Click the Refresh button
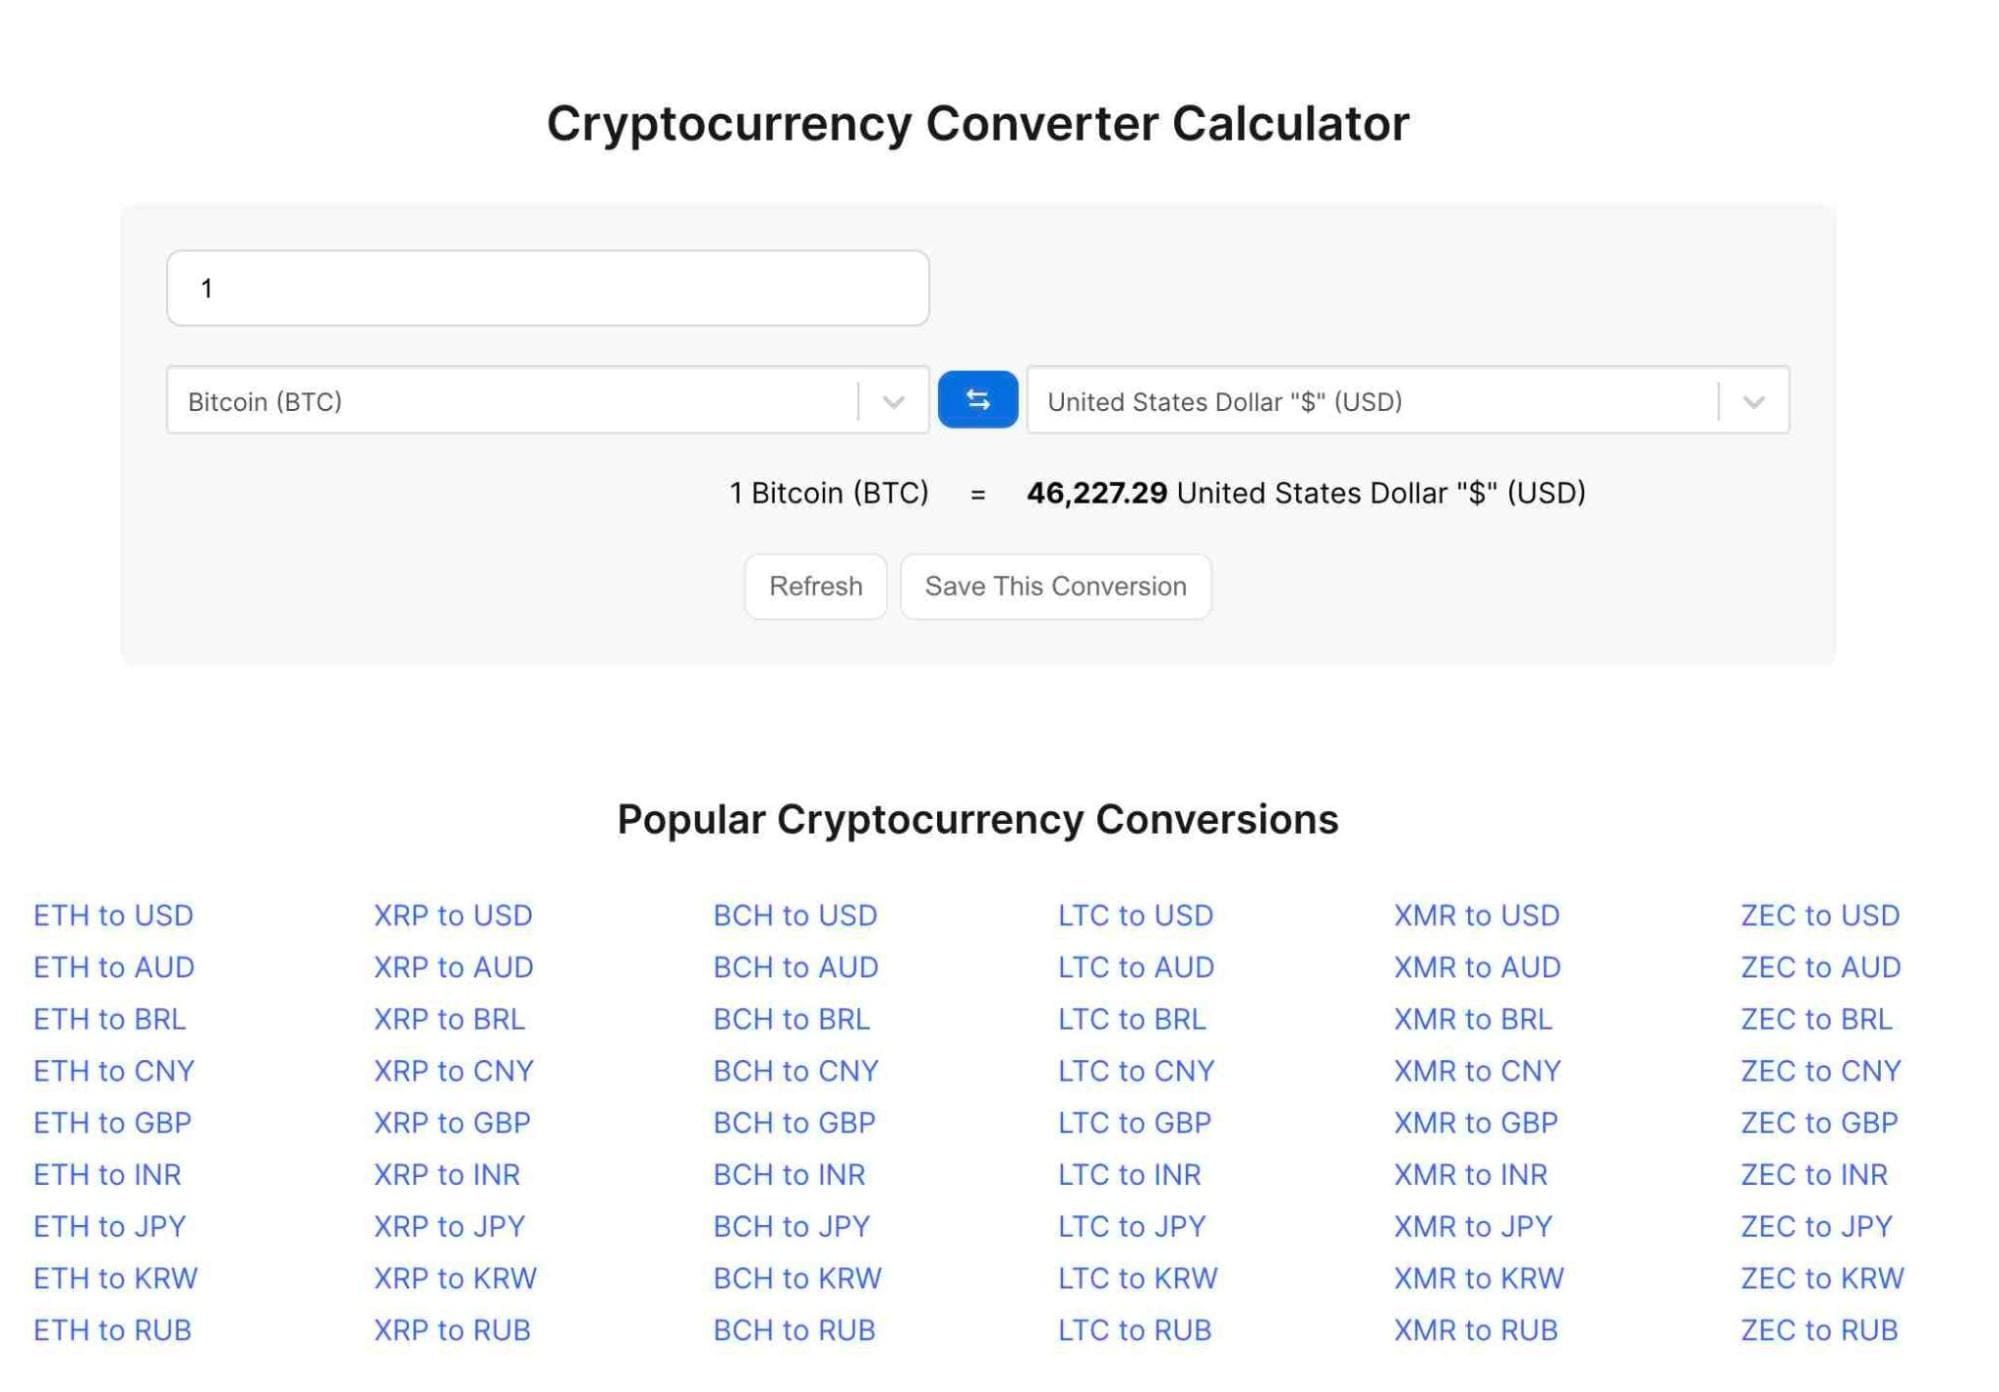Image resolution: width=1999 pixels, height=1392 pixels. coord(816,585)
